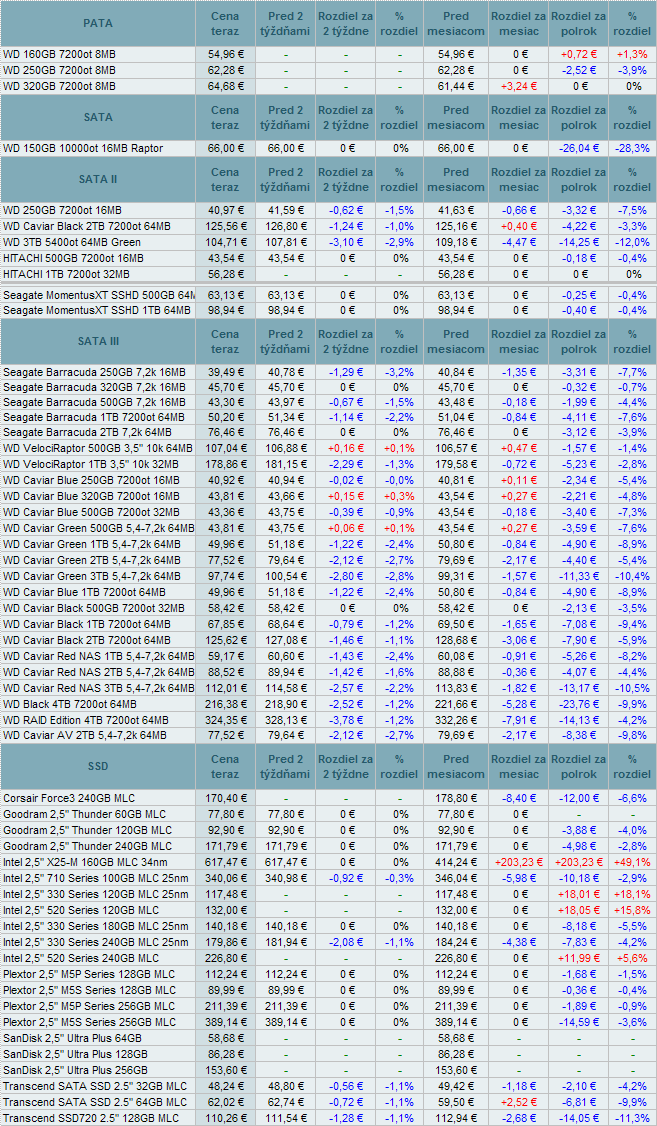Select WD Caviar Blue 320GB 7200ot 16MB
This screenshot has width=657, height=1126.
coord(90,496)
